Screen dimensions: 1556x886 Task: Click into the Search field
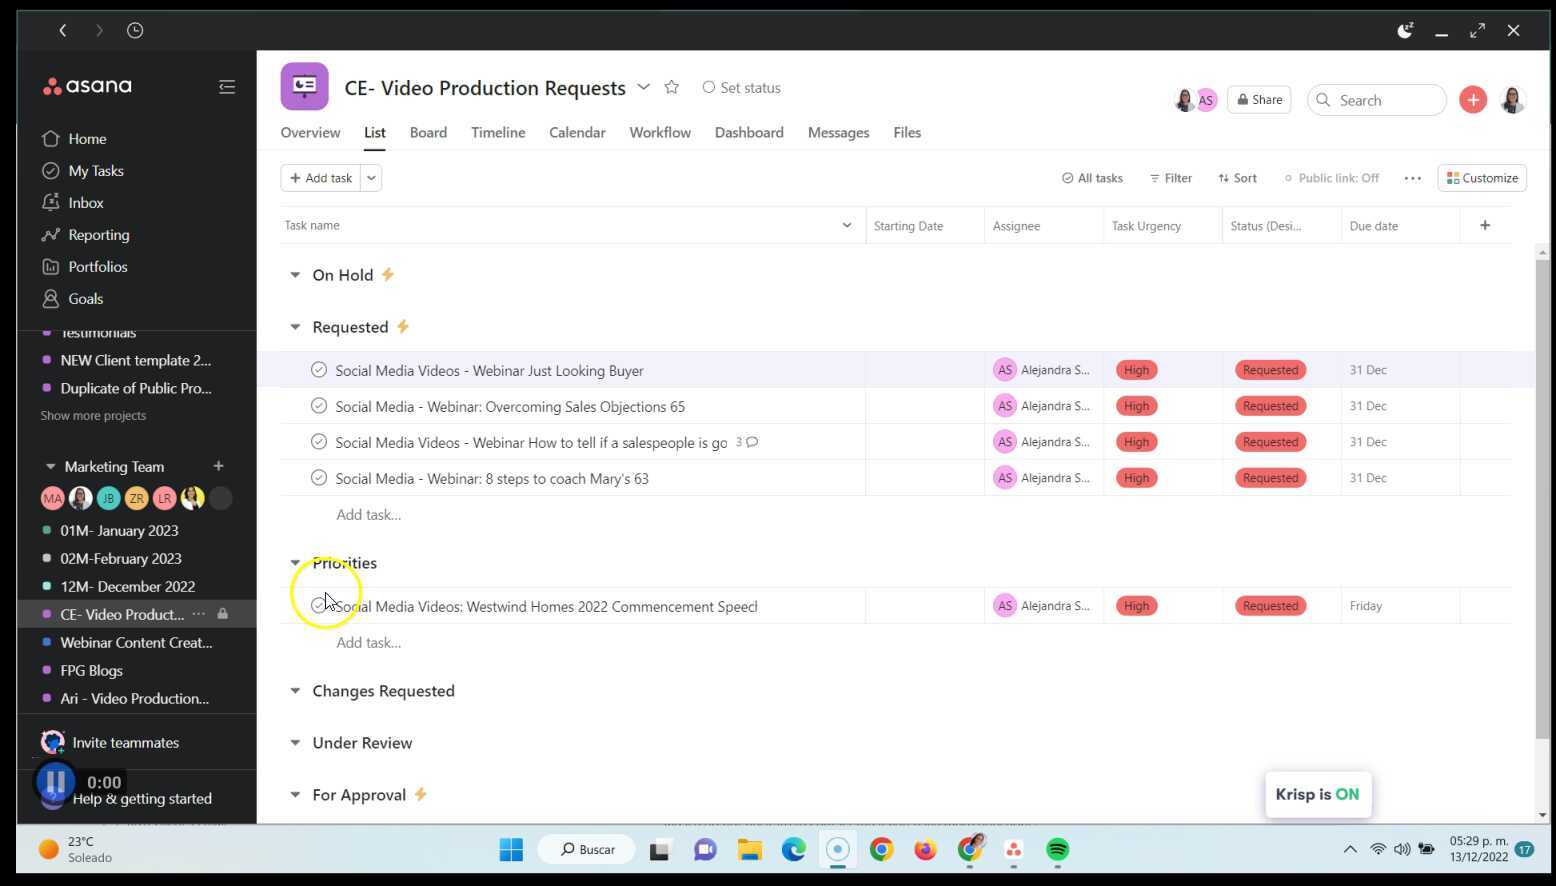pyautogui.click(x=1385, y=100)
